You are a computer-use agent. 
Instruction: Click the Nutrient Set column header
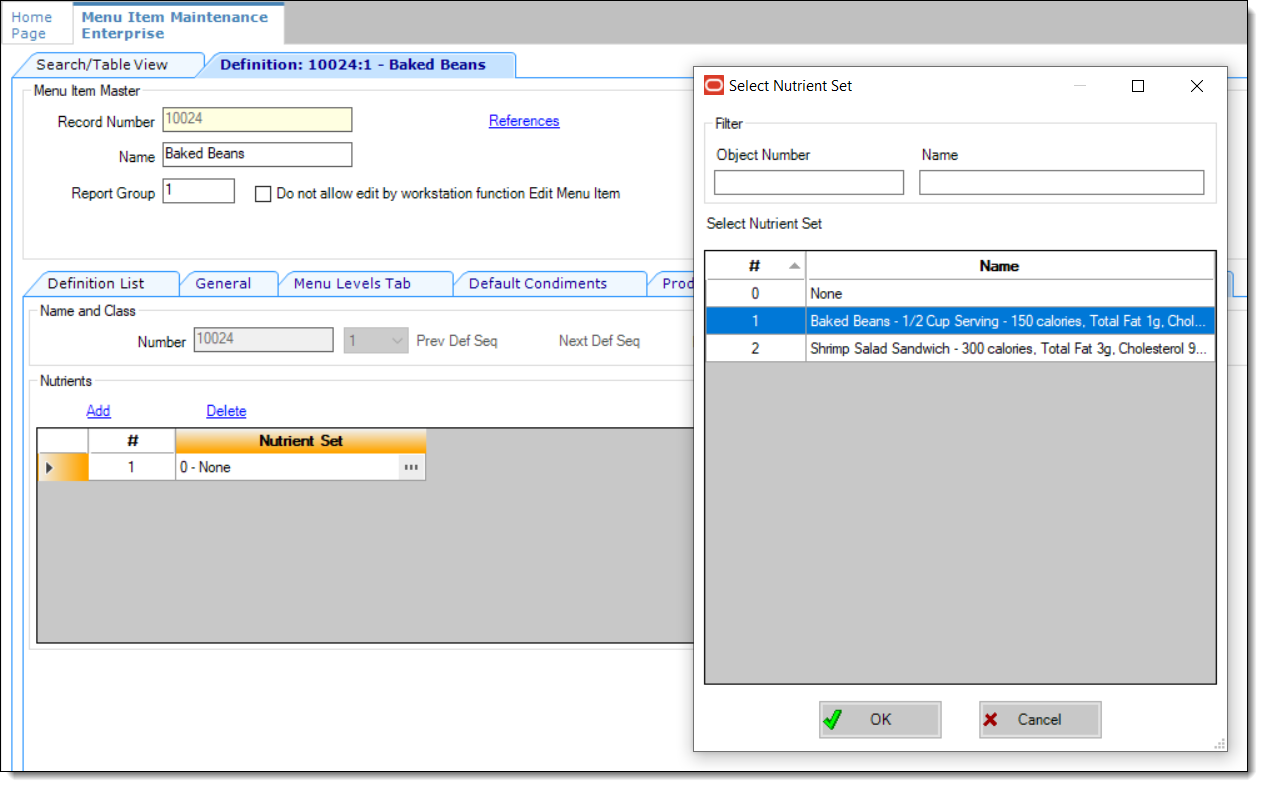tap(301, 441)
